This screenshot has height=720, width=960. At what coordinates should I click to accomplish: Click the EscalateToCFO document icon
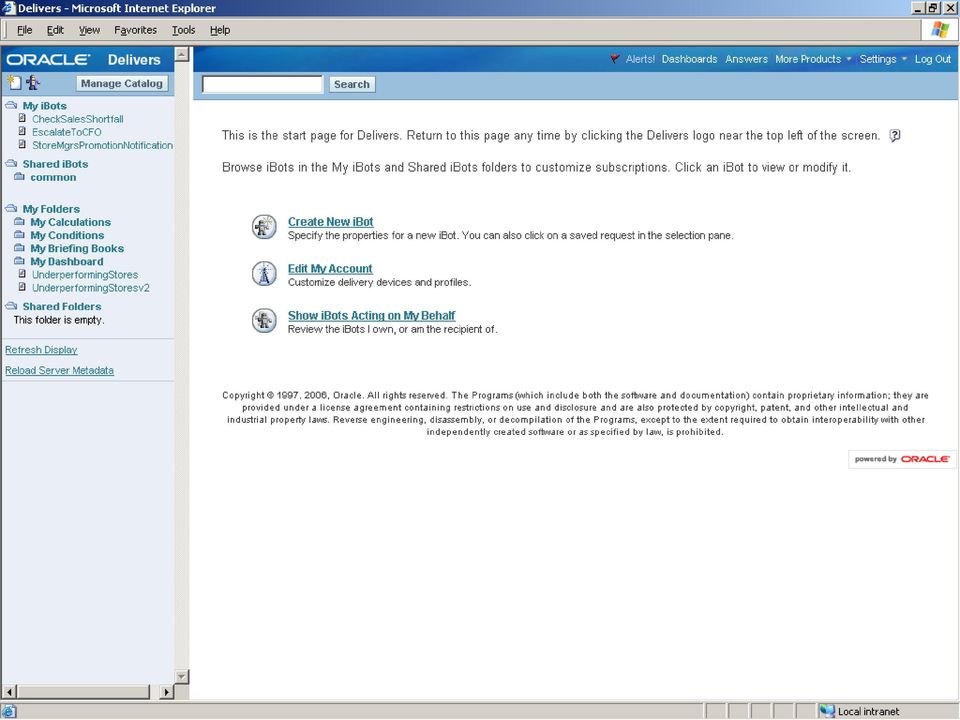23,132
